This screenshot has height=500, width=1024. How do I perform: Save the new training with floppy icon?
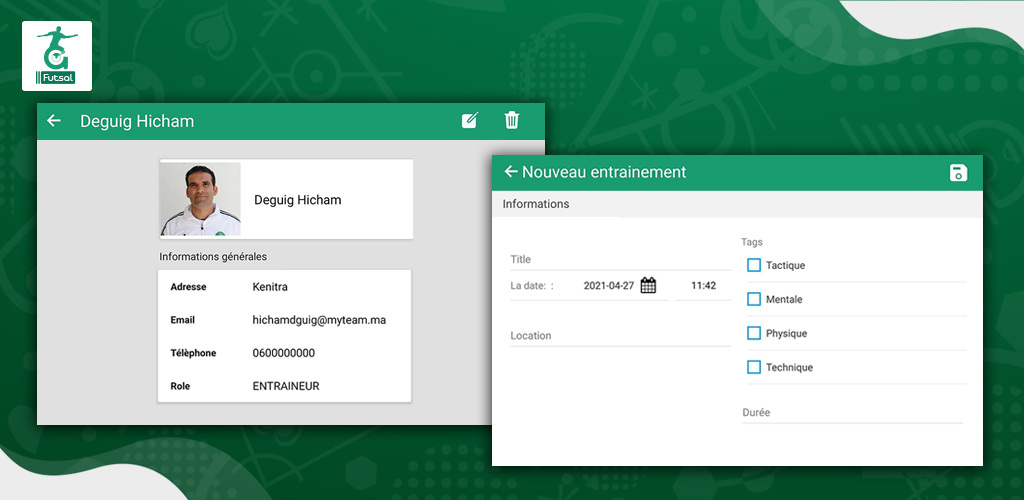tap(958, 172)
